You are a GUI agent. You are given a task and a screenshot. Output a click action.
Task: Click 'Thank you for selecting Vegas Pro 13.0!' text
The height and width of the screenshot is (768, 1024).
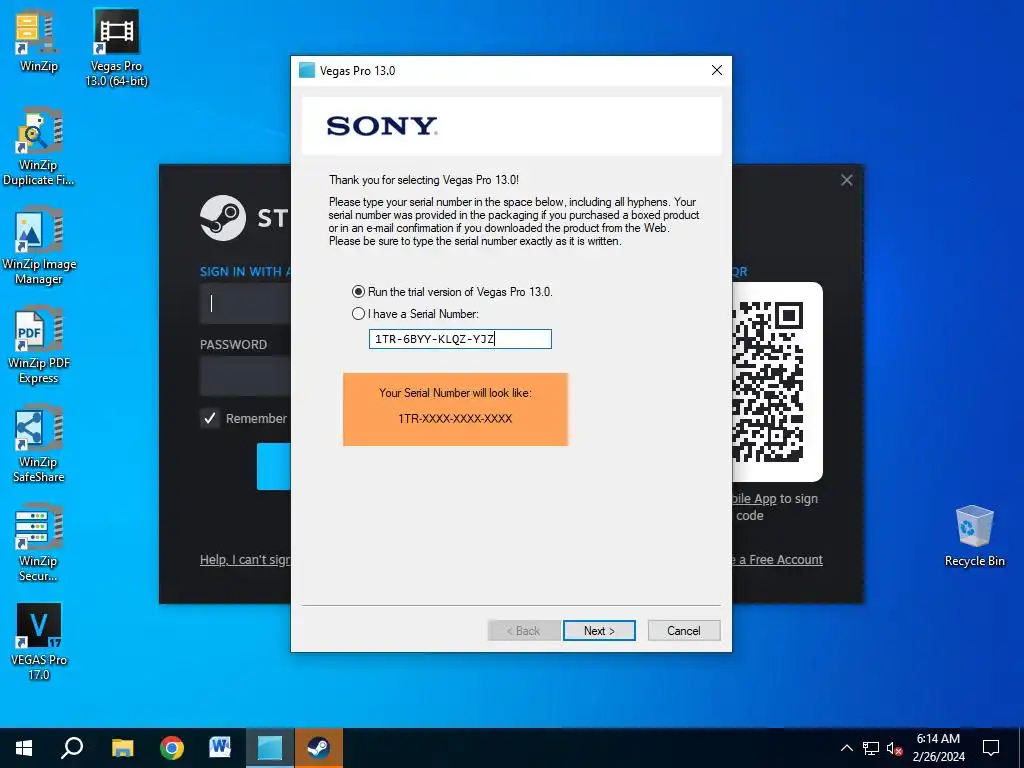(x=424, y=180)
